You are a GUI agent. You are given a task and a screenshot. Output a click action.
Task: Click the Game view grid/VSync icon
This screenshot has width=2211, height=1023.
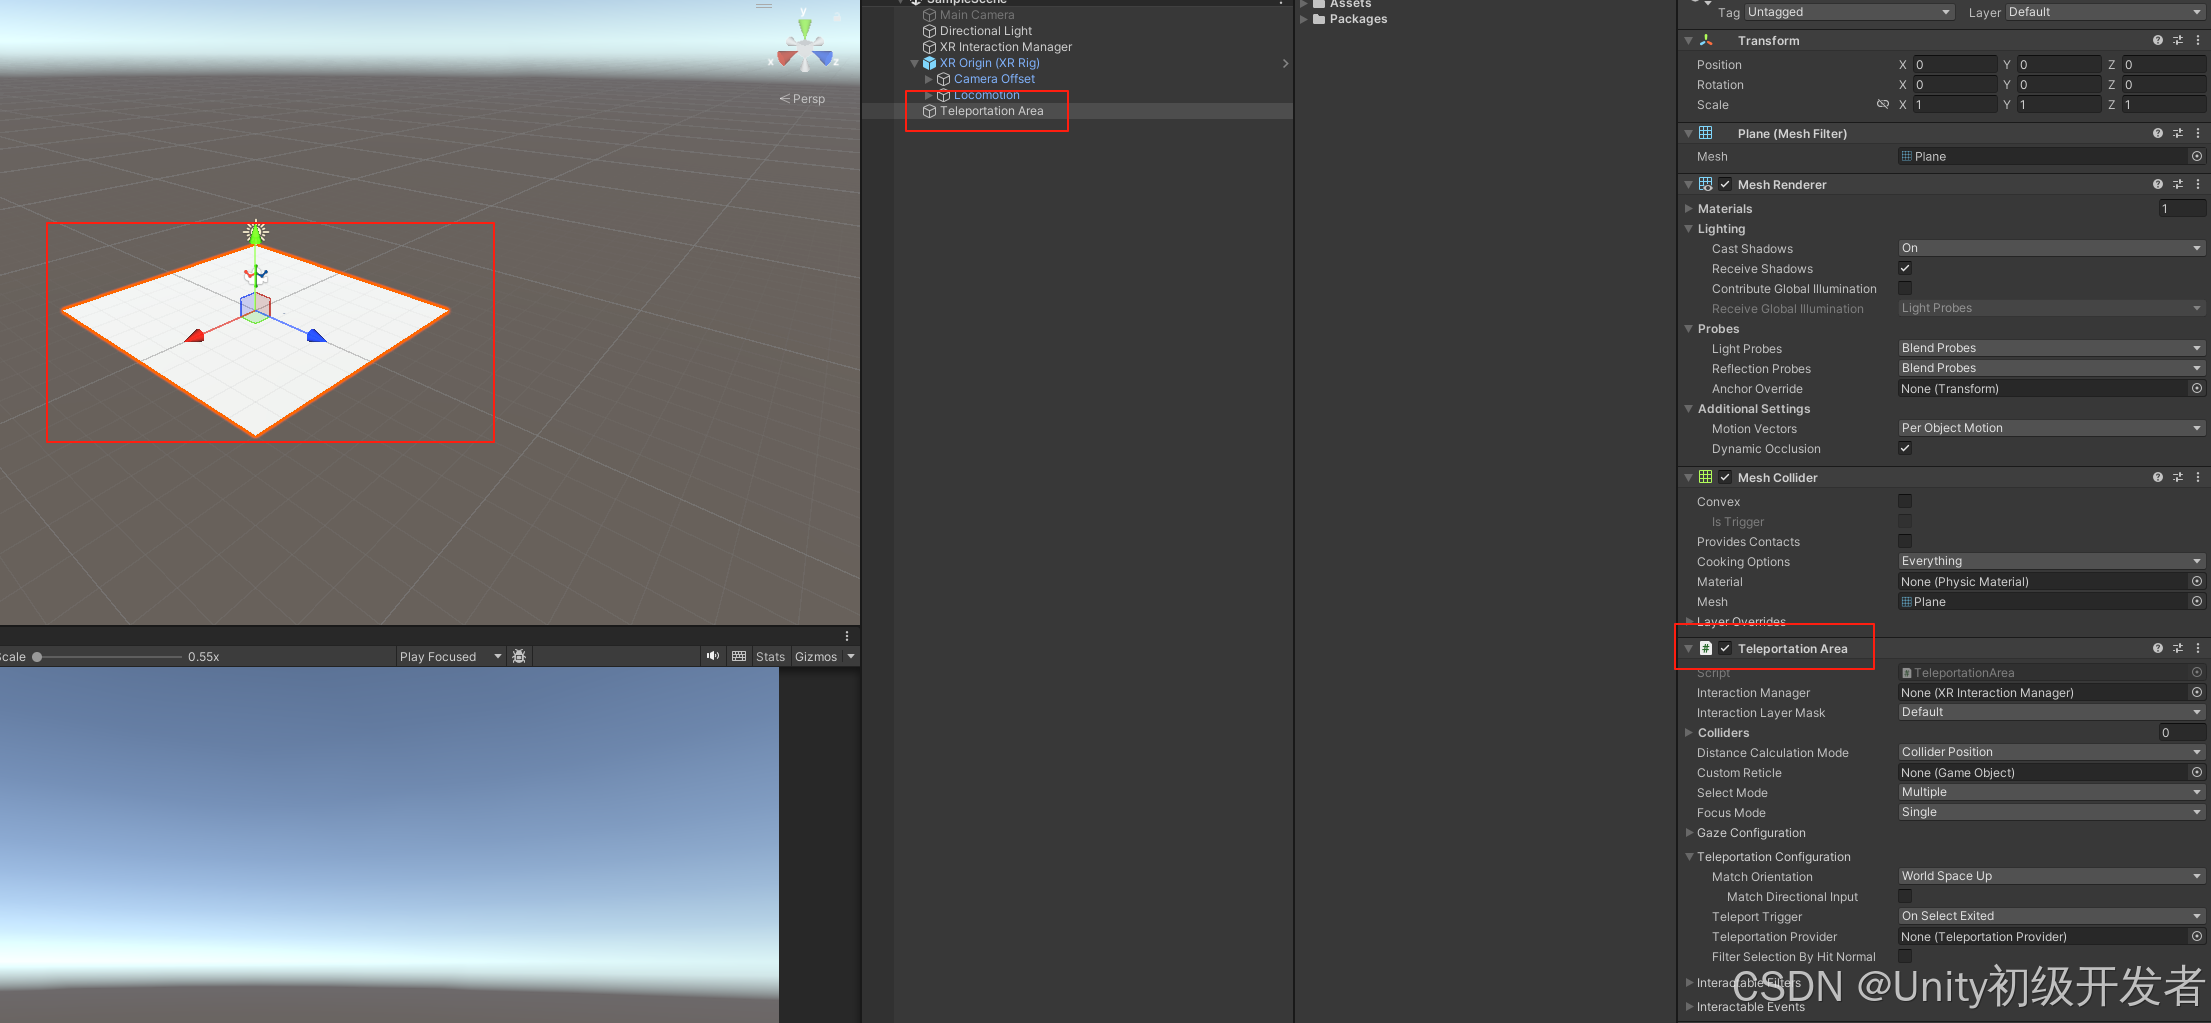tap(739, 656)
